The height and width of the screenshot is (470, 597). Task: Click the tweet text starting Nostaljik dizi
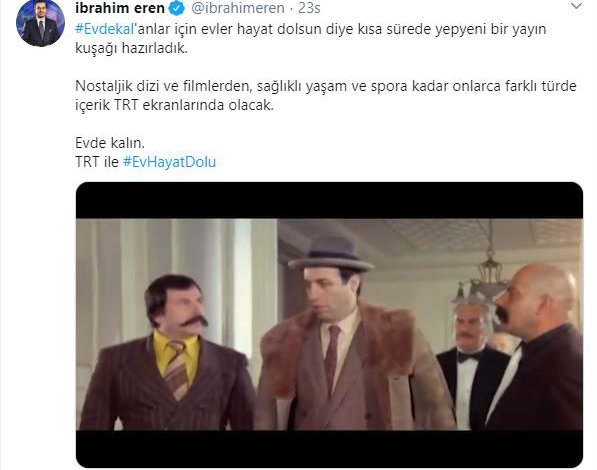(x=326, y=96)
